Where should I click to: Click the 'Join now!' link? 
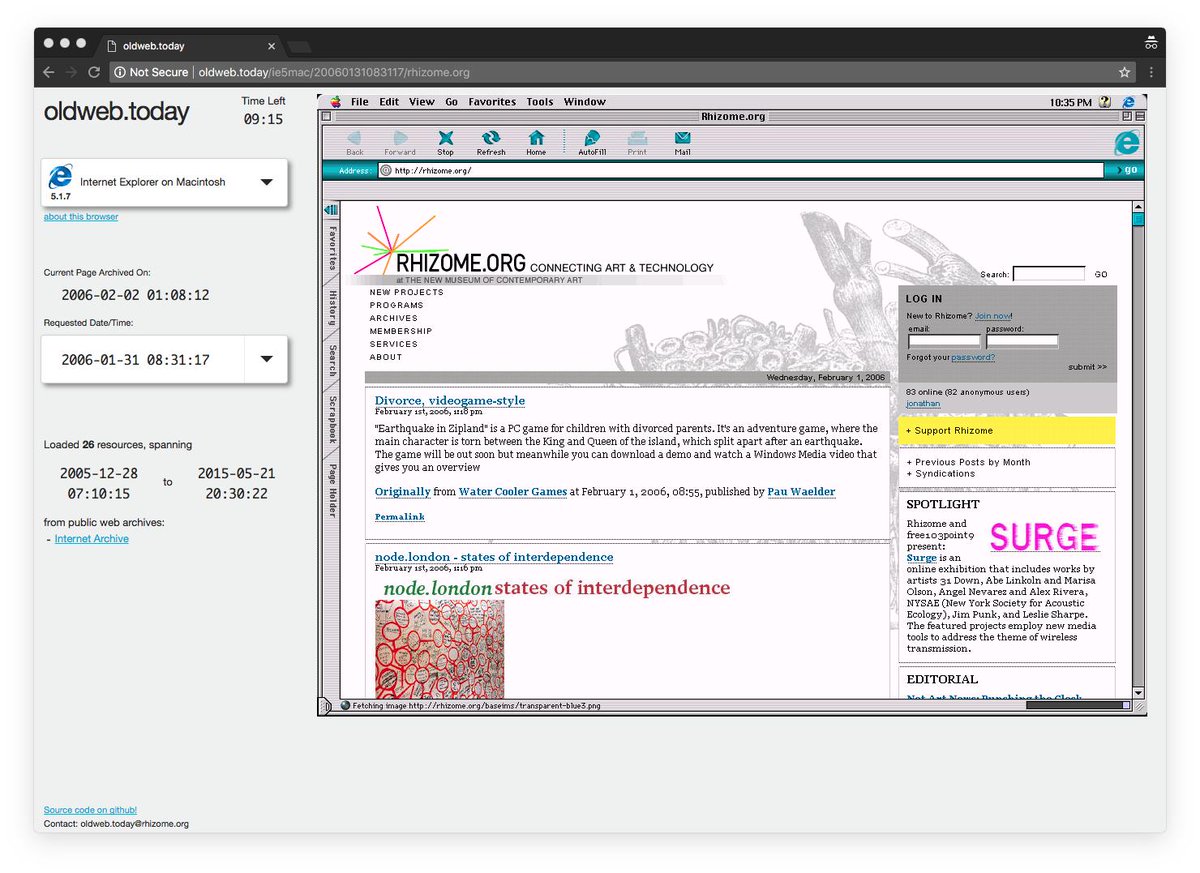point(994,316)
